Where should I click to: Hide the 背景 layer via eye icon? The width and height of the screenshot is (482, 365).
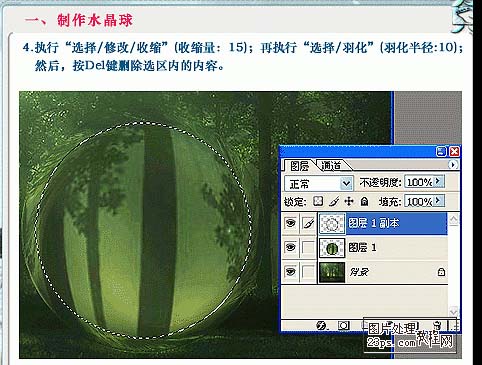click(291, 272)
